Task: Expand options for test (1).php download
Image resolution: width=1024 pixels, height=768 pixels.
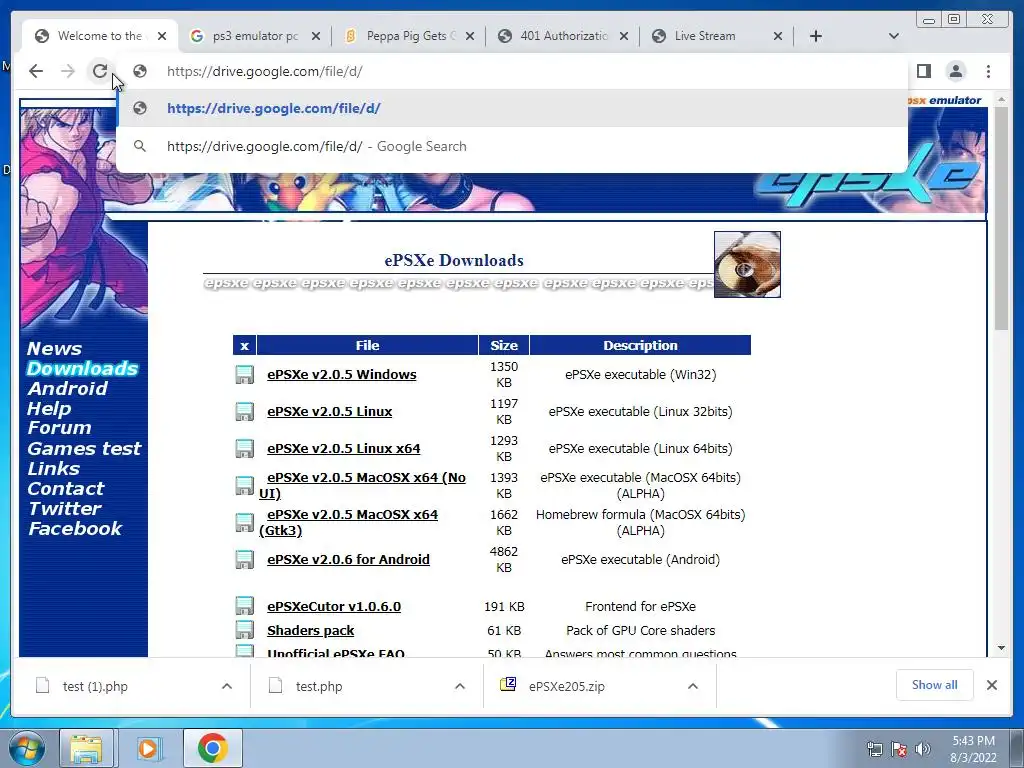Action: [227, 686]
